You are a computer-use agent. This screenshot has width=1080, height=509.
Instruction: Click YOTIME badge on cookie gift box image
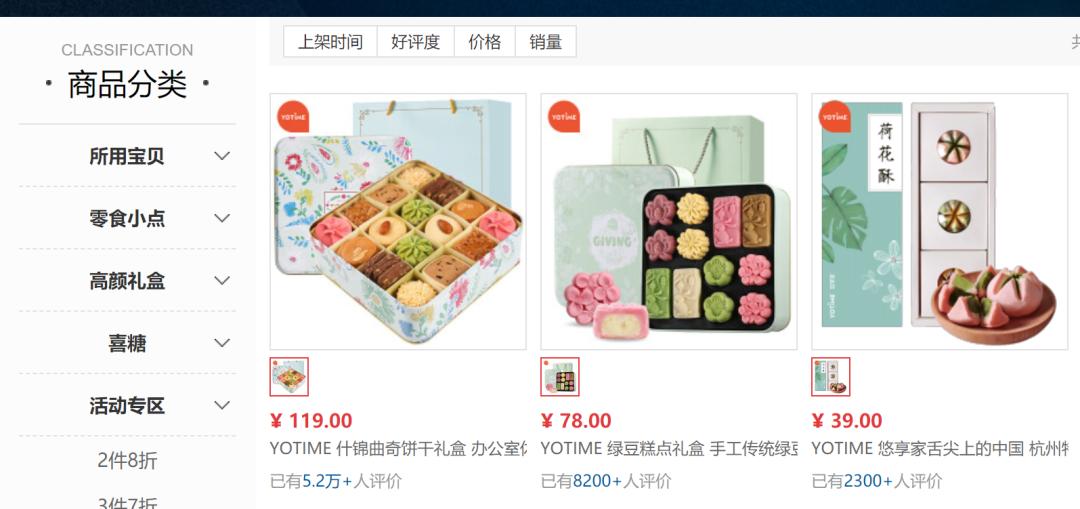coord(293,116)
